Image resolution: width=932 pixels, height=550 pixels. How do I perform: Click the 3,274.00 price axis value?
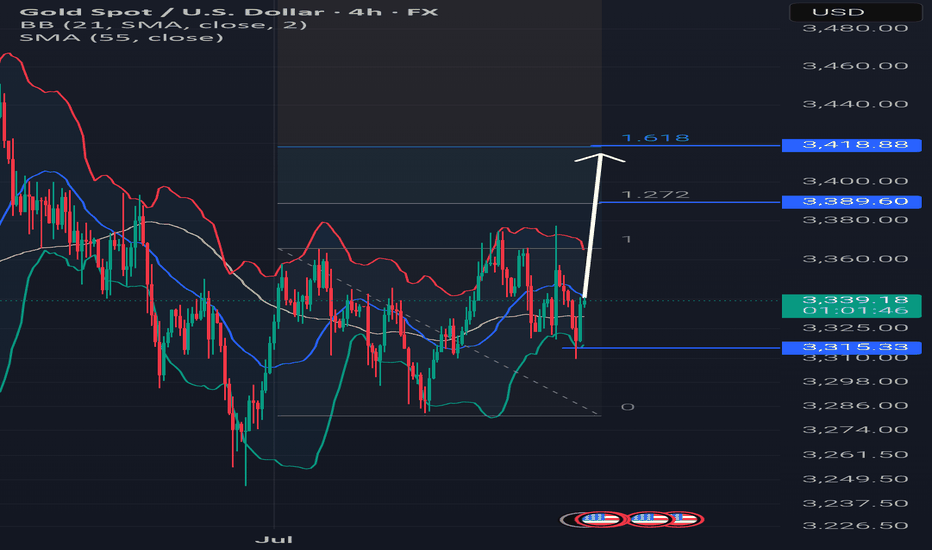(855, 429)
